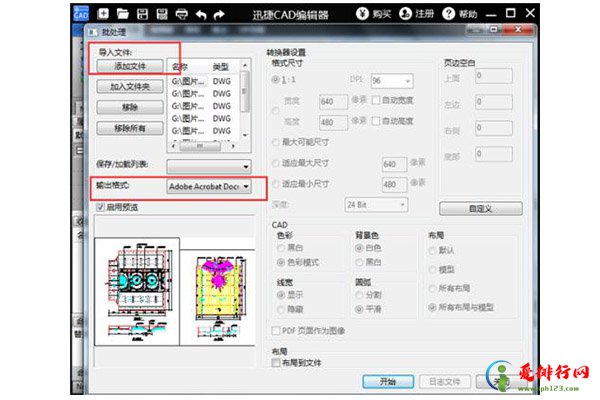The height and width of the screenshot is (400, 600).
Task: Open the 保存/加载列表 dropdown
Action: click(x=209, y=167)
